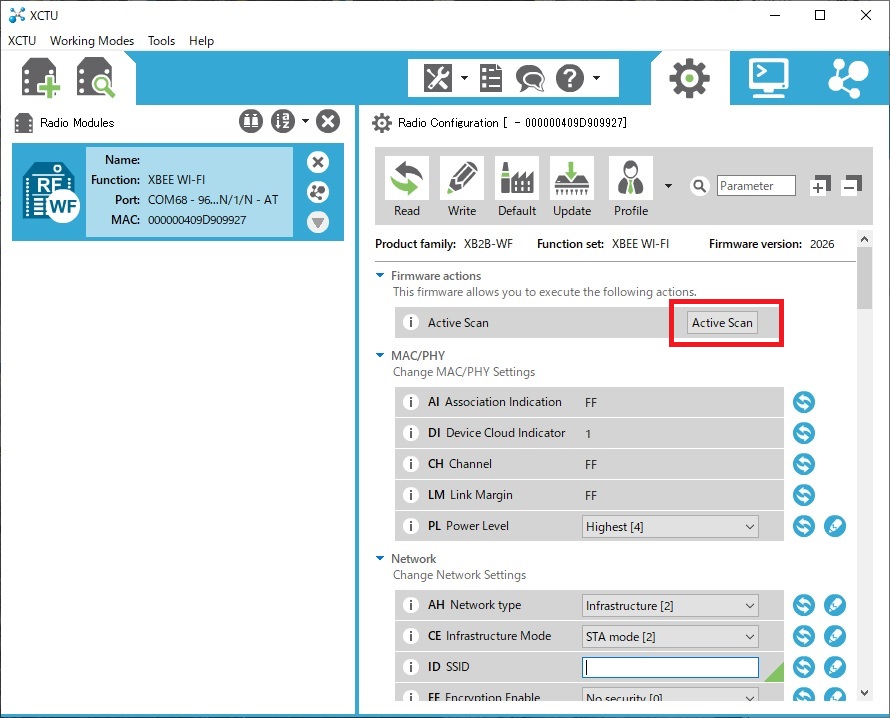The image size is (890, 718).
Task: Collapse the Firmware actions section
Action: [x=380, y=276]
